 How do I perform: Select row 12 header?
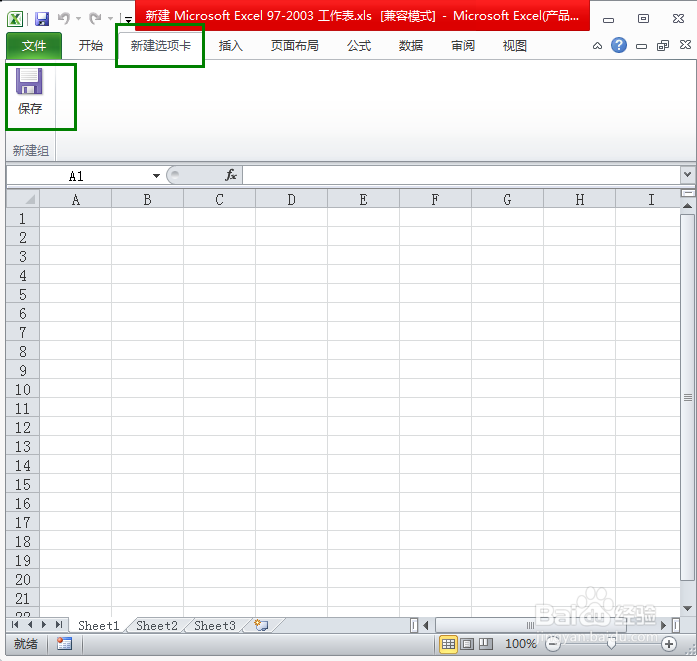click(x=23, y=427)
